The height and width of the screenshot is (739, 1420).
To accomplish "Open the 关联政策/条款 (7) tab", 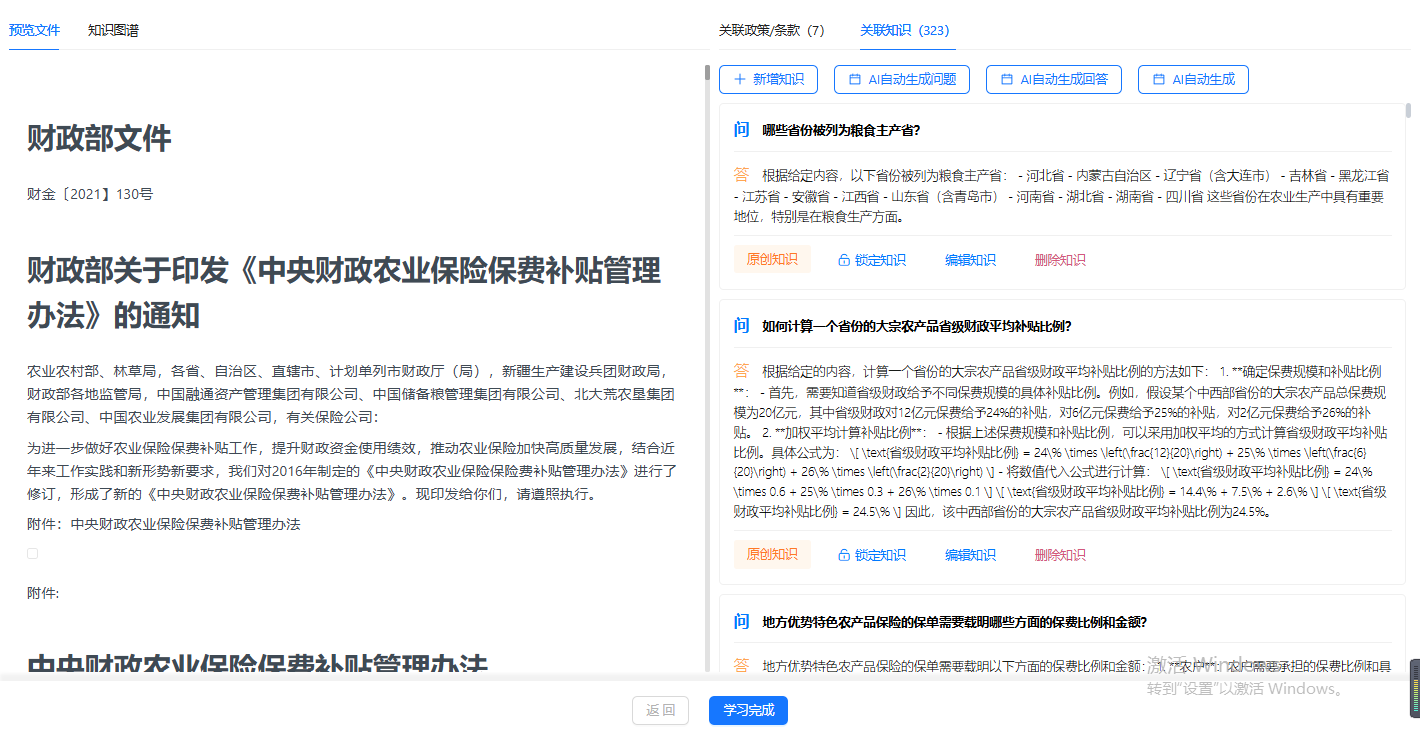I will coord(771,30).
